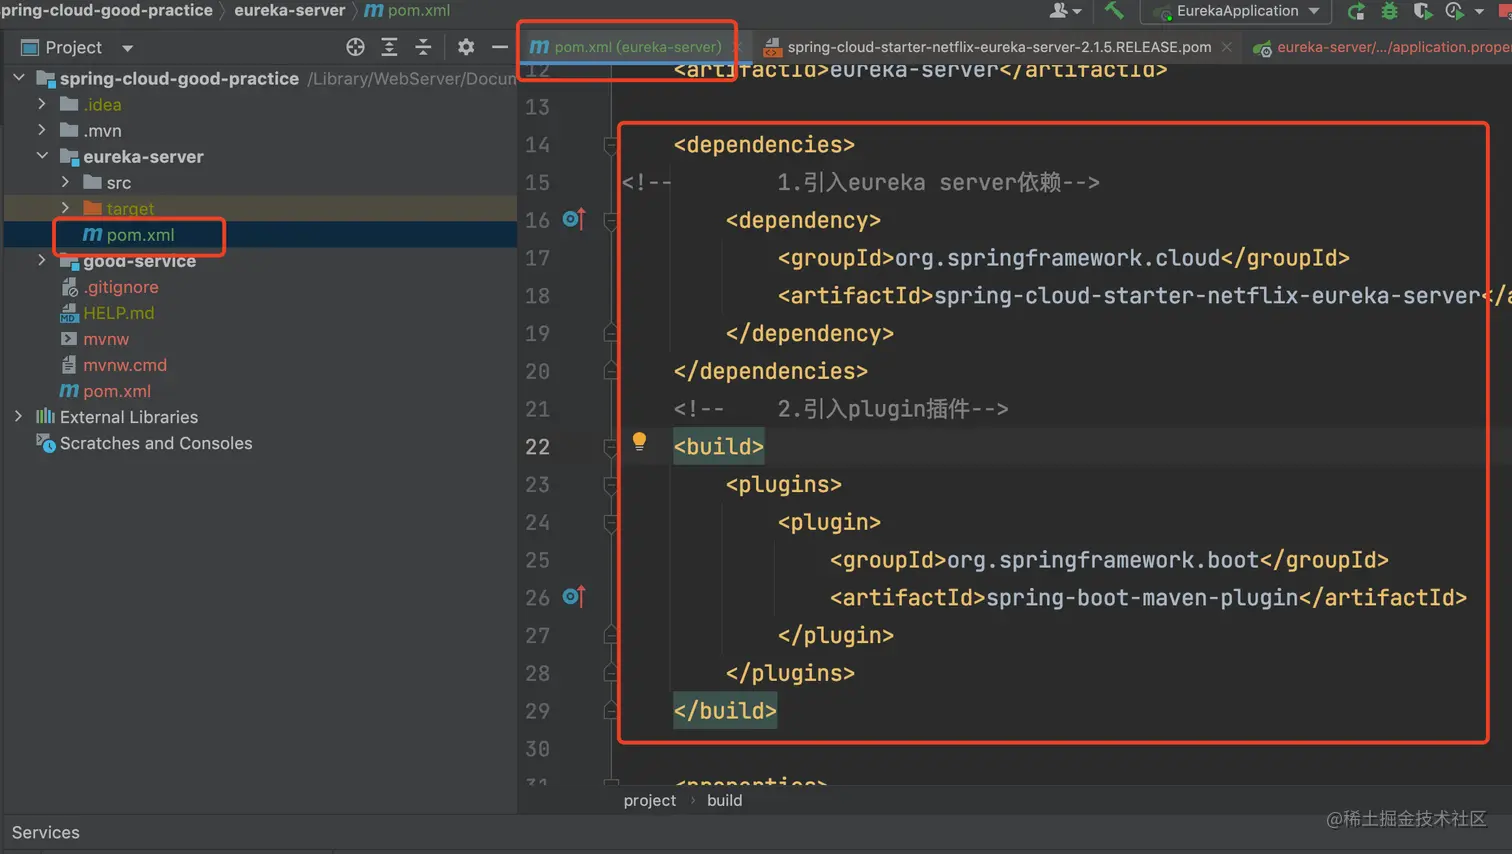Select pom.xml under eureka-server
The width and height of the screenshot is (1512, 854).
pyautogui.click(x=140, y=235)
